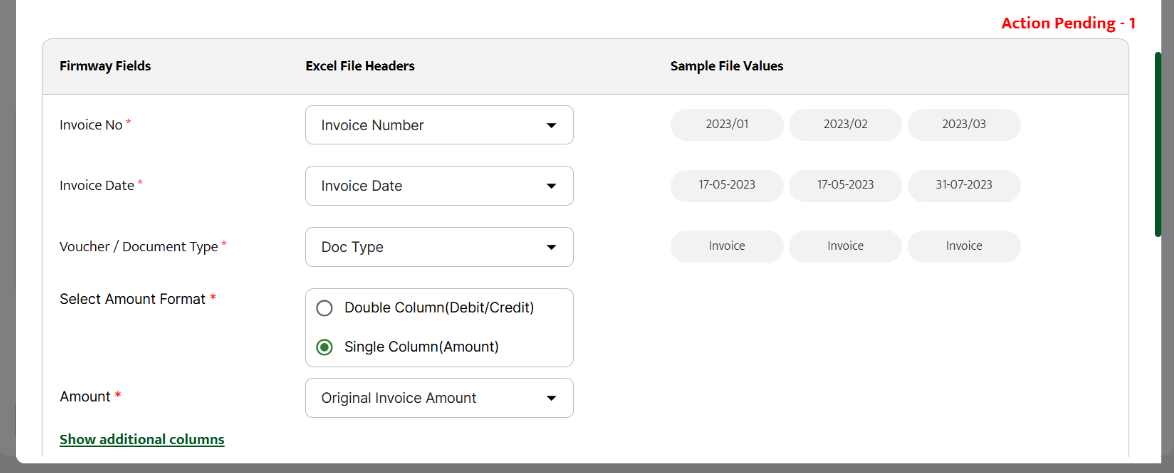
Task: Click the green vertical scrollbar
Action: click(x=1158, y=145)
